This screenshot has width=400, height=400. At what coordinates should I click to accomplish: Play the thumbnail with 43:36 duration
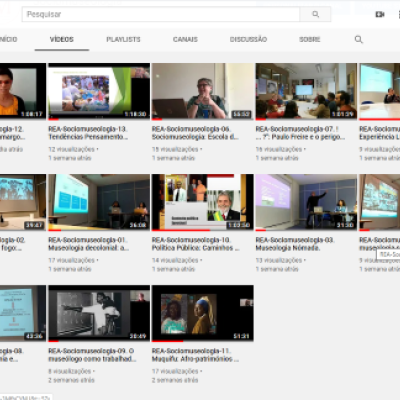[x=23, y=313]
